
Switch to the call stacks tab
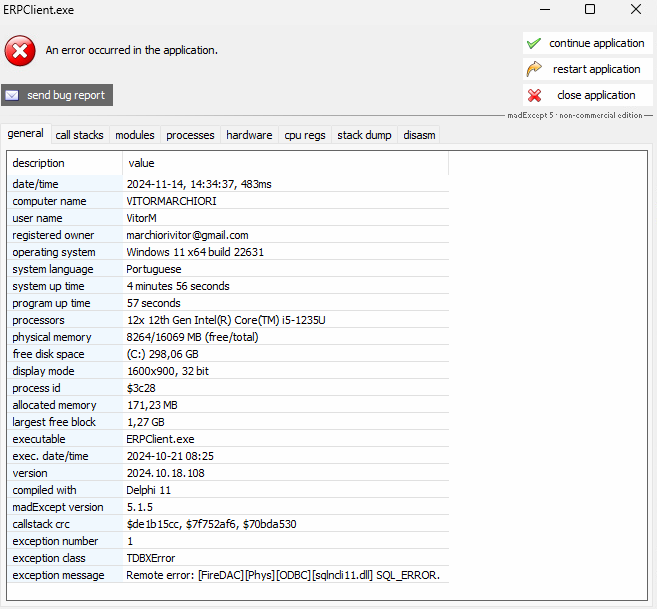pyautogui.click(x=79, y=135)
